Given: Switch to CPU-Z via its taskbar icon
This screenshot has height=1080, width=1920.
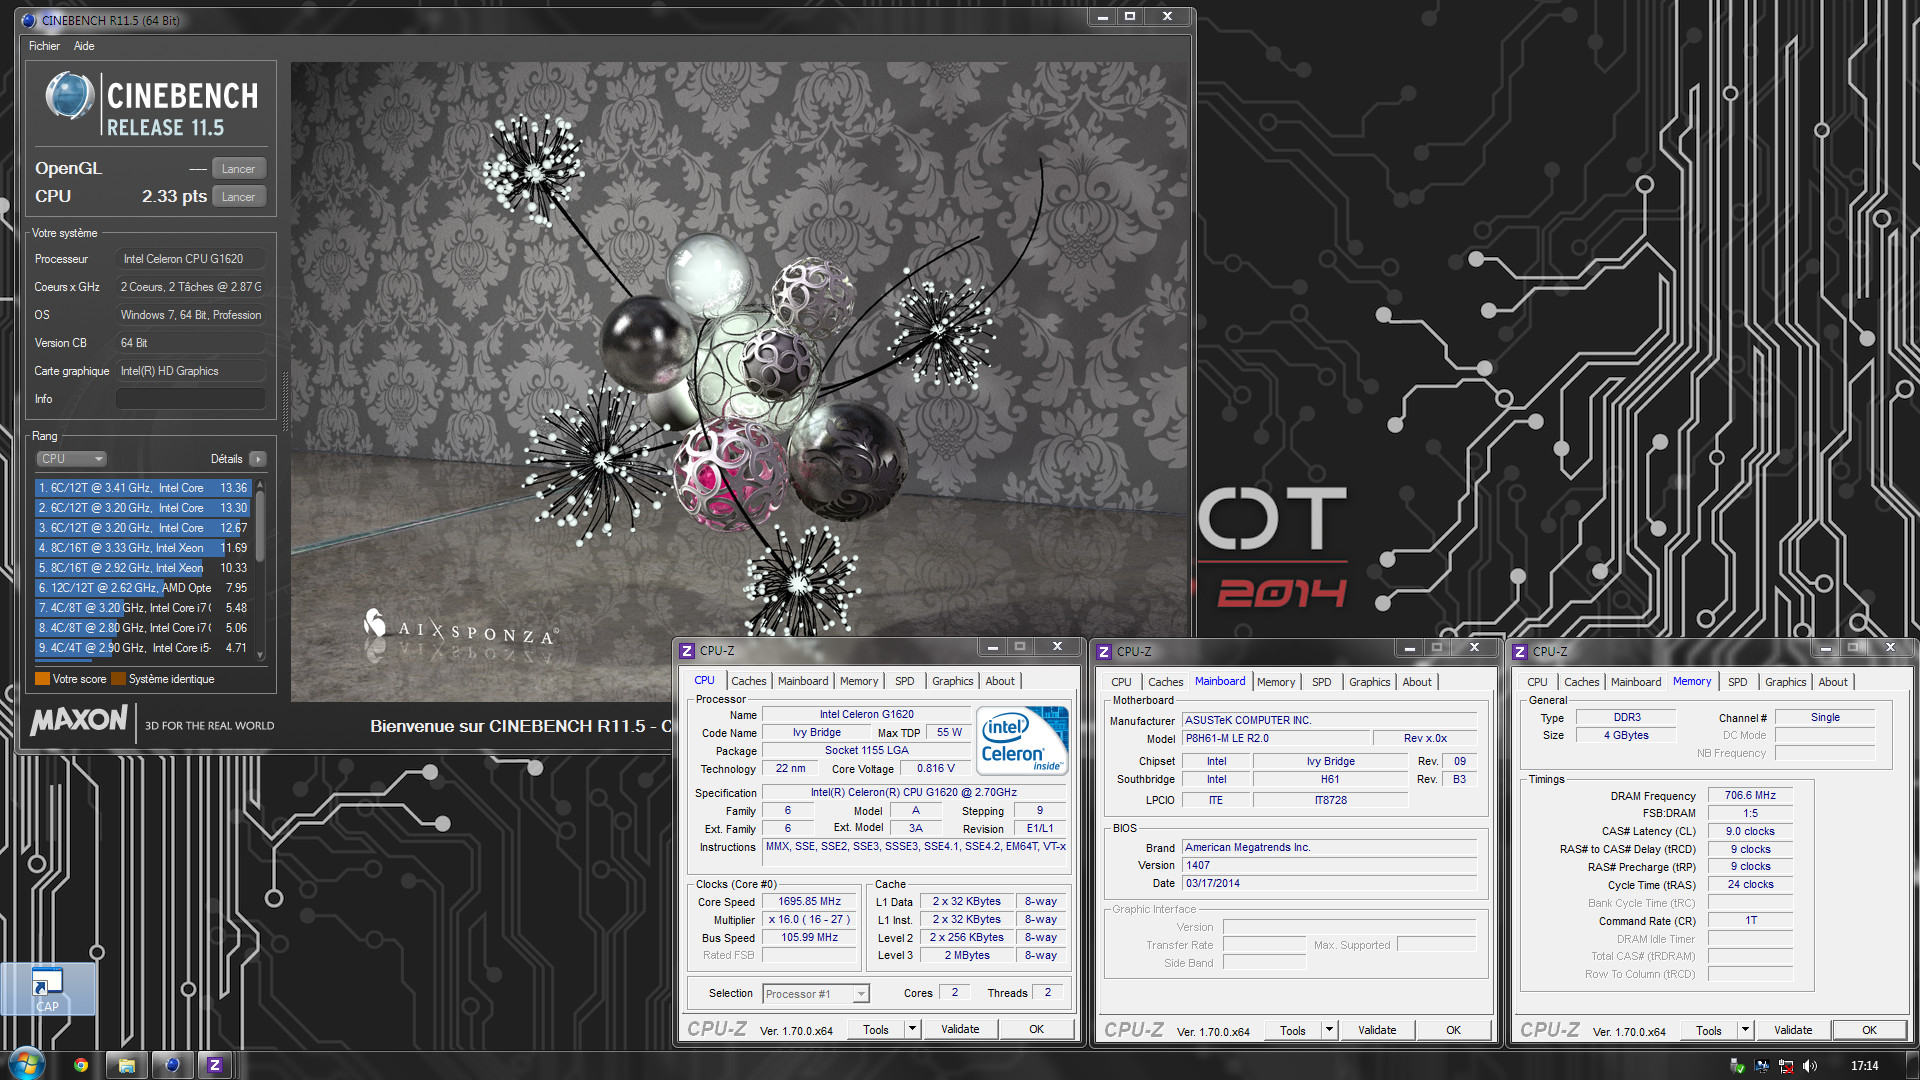Looking at the screenshot, I should point(215,1065).
